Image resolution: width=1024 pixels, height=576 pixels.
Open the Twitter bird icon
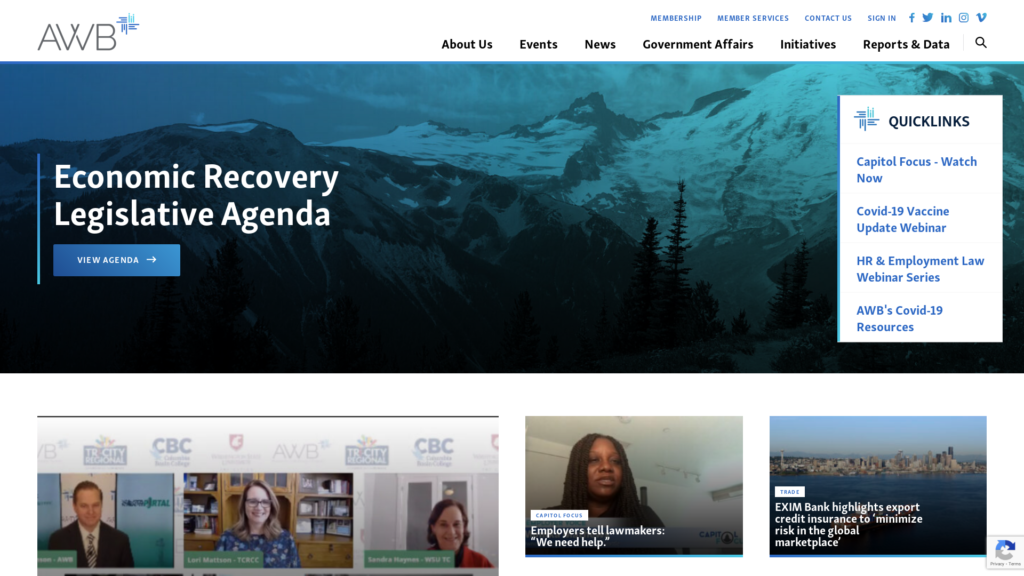[x=927, y=18]
